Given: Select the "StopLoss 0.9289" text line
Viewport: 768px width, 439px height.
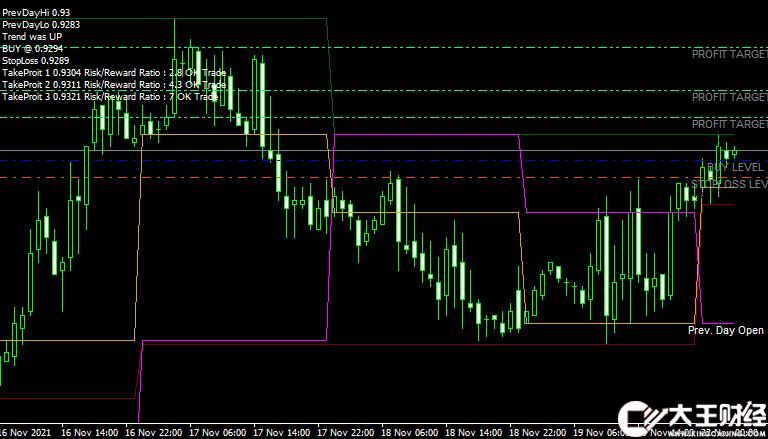Looking at the screenshot, I should 36,61.
